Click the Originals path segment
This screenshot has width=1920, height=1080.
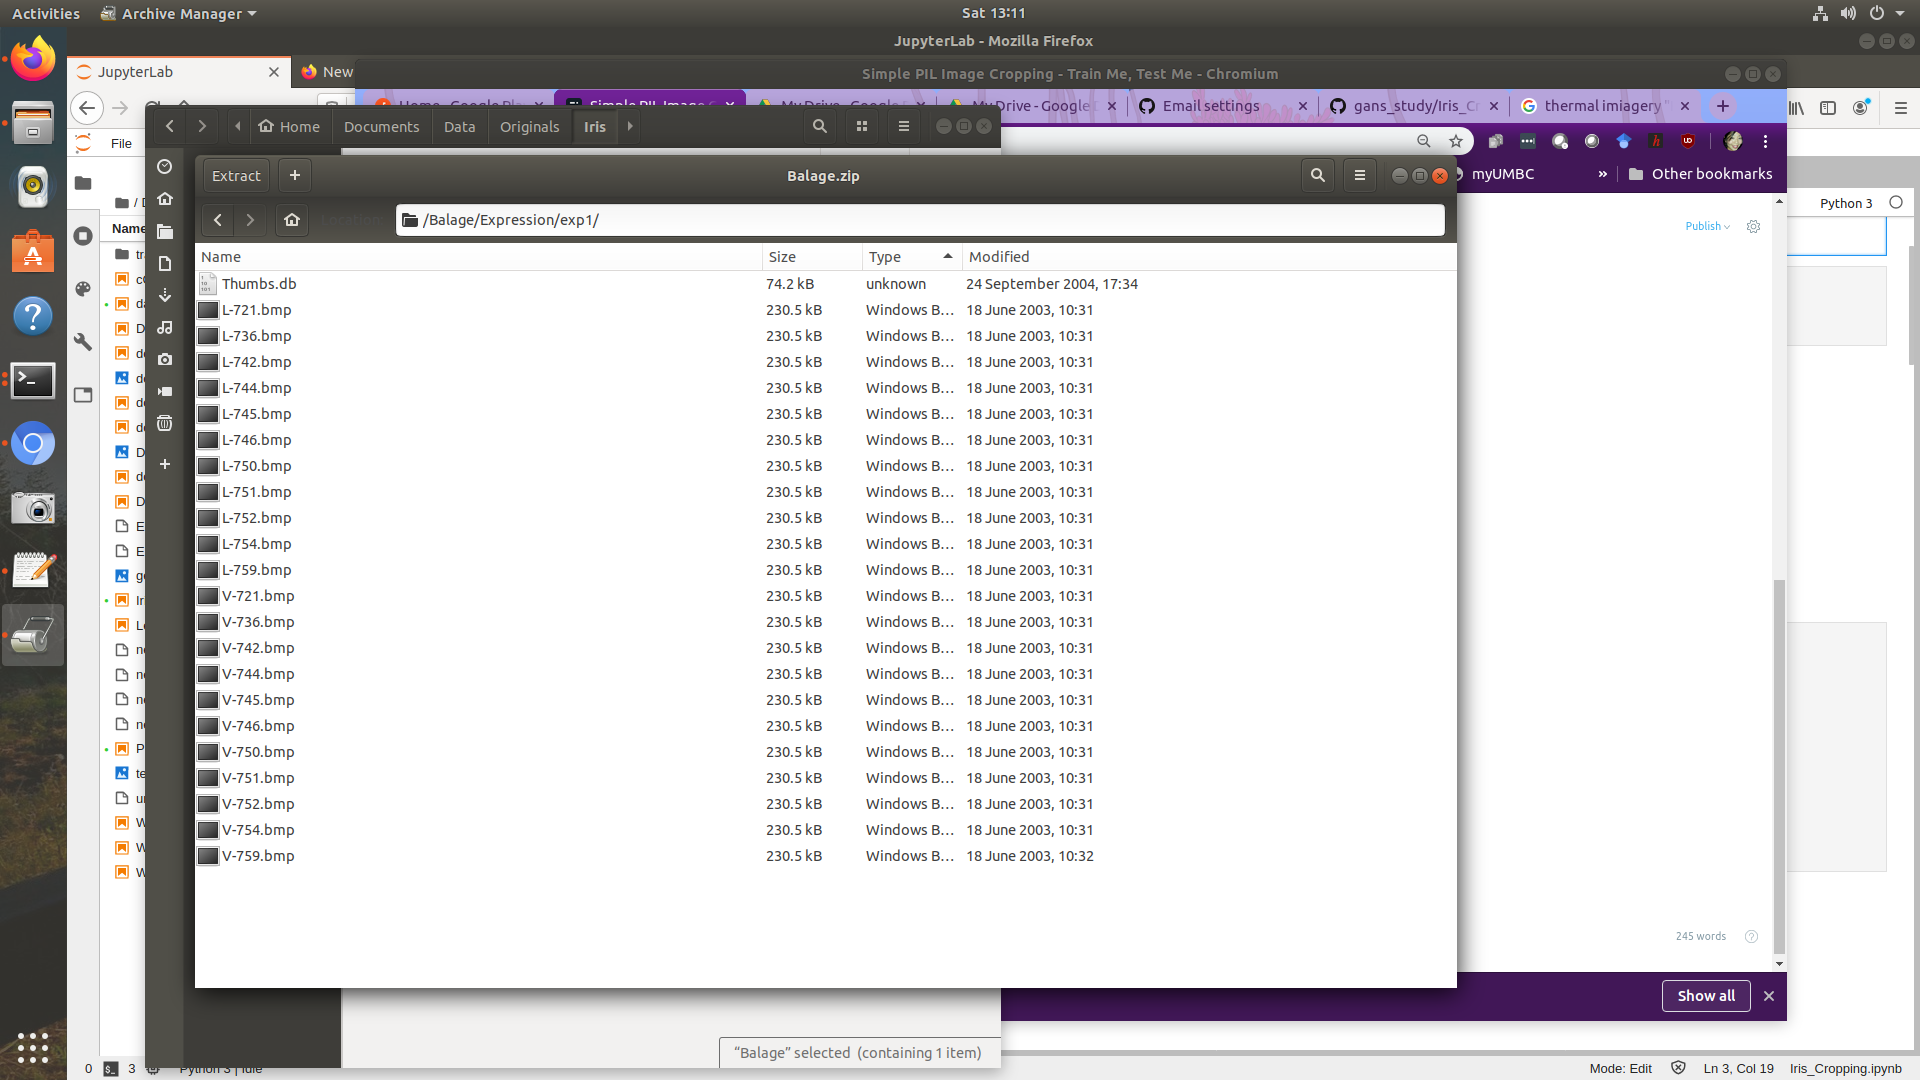pyautogui.click(x=529, y=127)
